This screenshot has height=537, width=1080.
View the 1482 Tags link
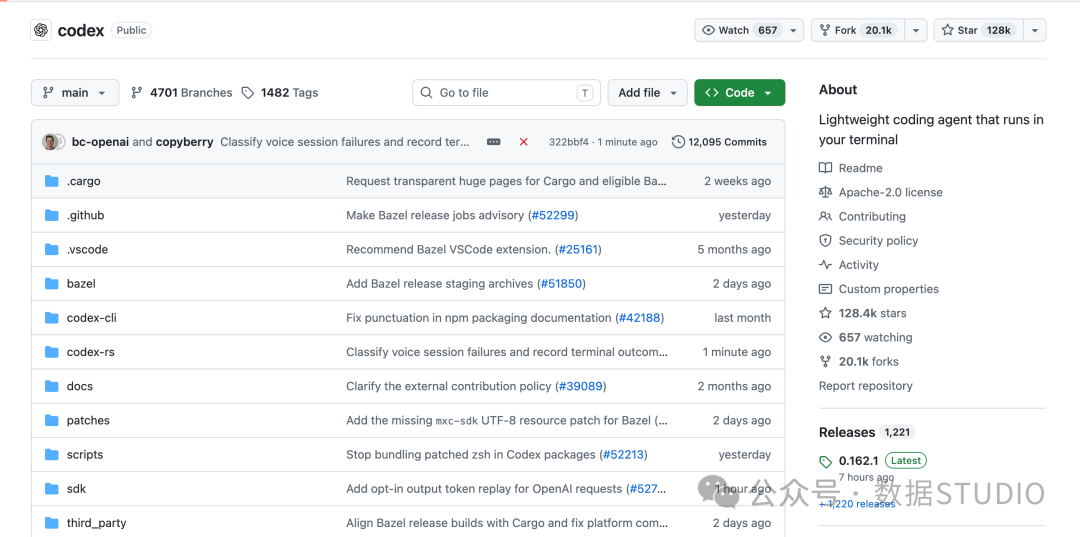280,92
